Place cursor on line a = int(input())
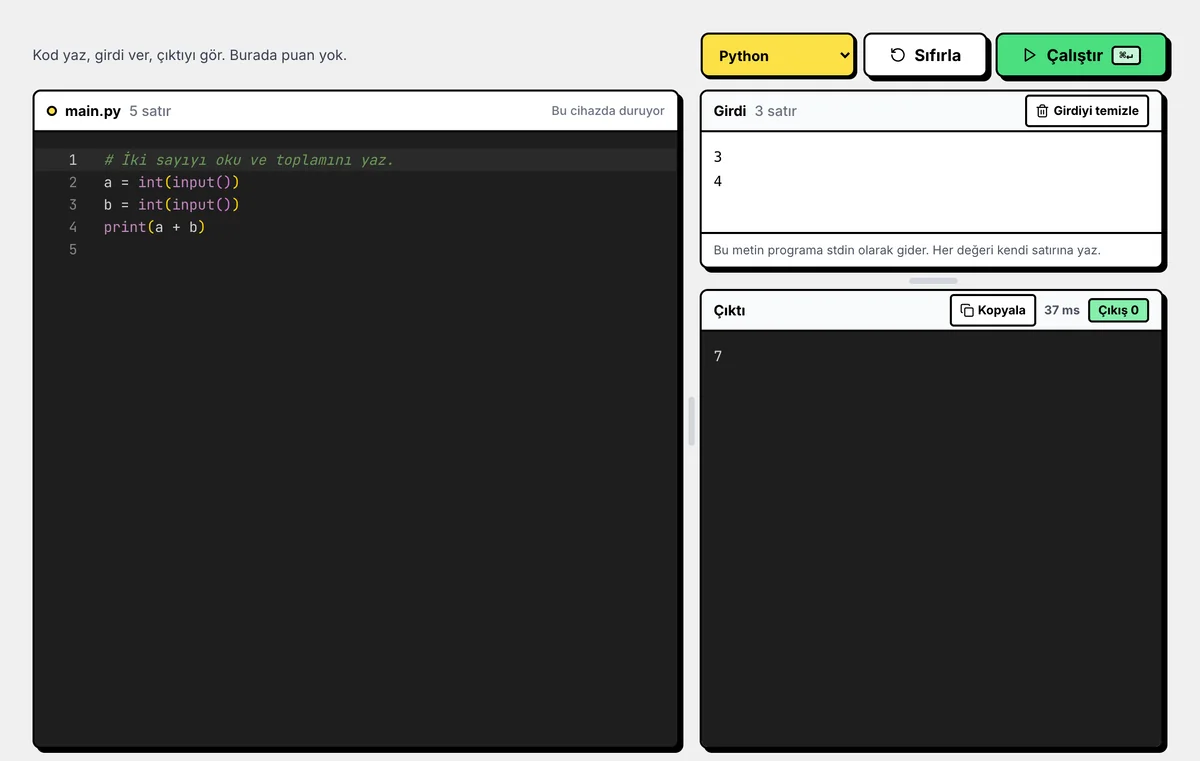Screen dimensions: 1200x761 pyautogui.click(x=172, y=182)
